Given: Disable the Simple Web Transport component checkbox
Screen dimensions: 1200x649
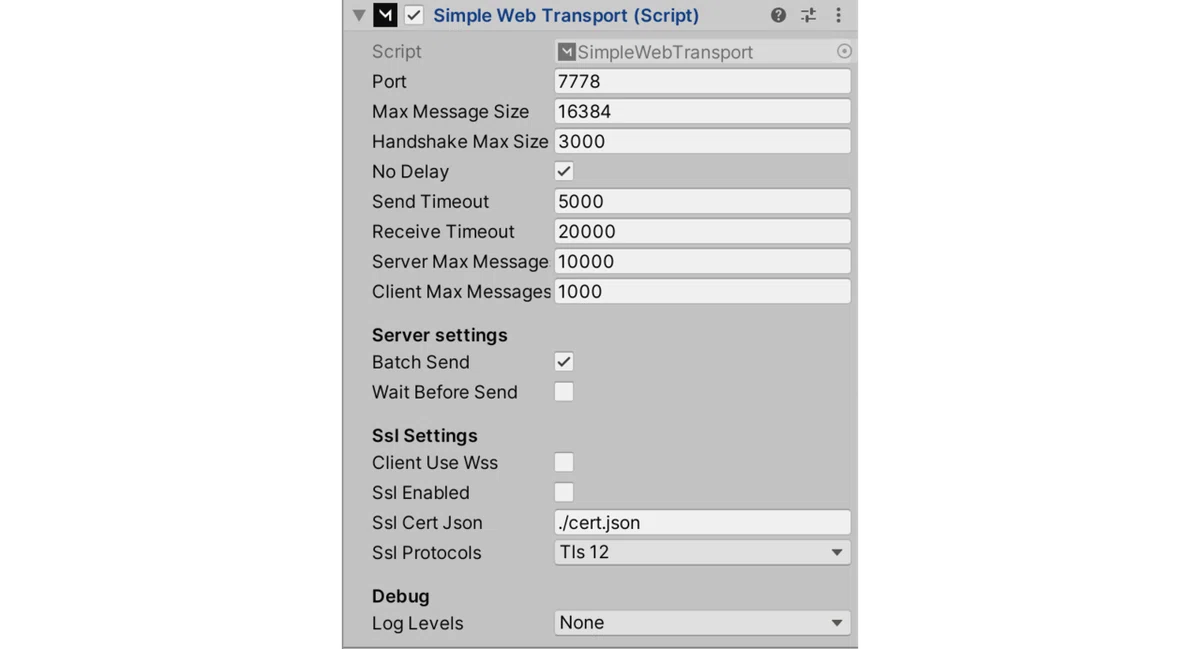Looking at the screenshot, I should [x=414, y=15].
